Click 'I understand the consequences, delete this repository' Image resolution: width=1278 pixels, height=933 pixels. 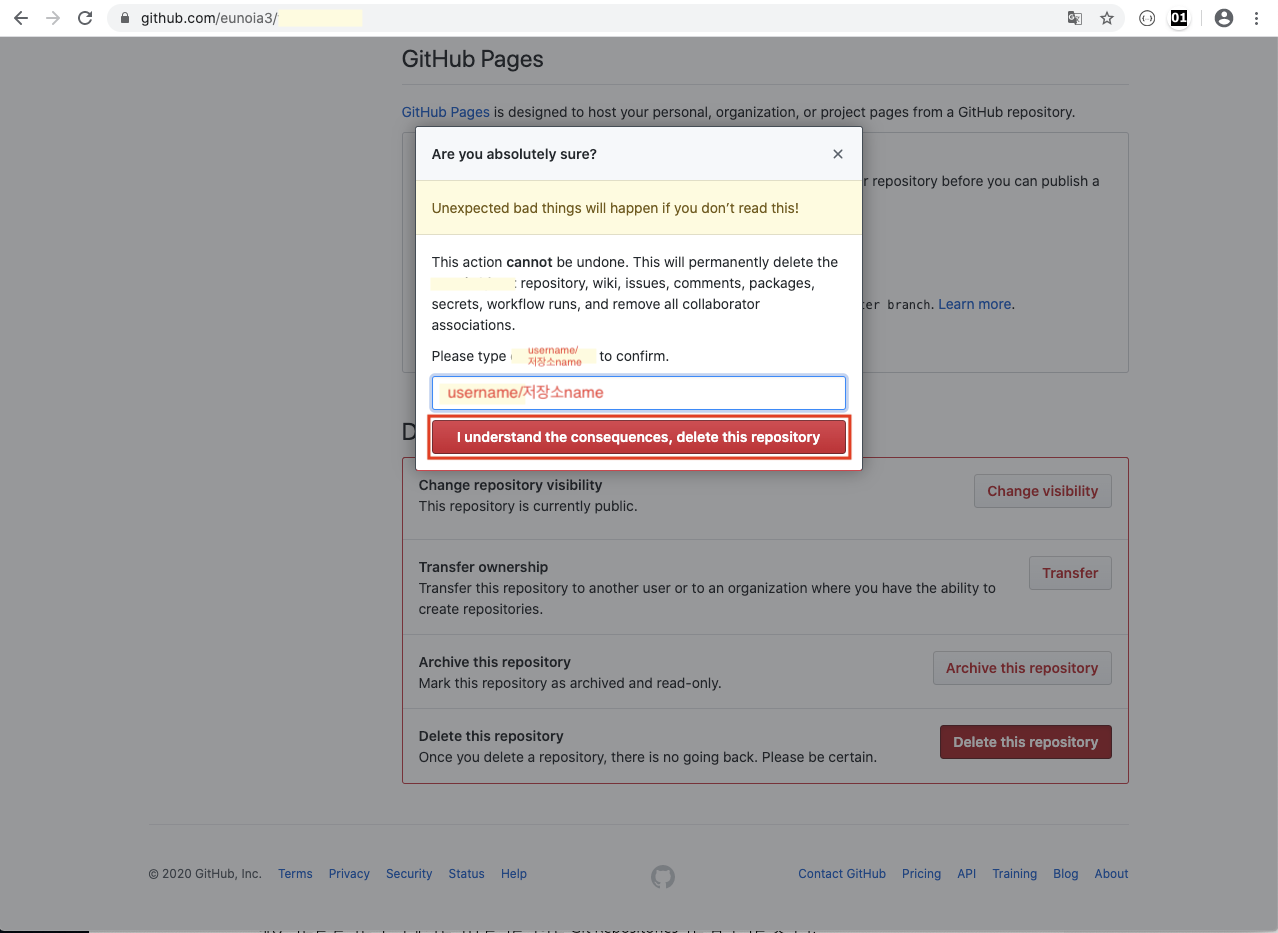[639, 437]
